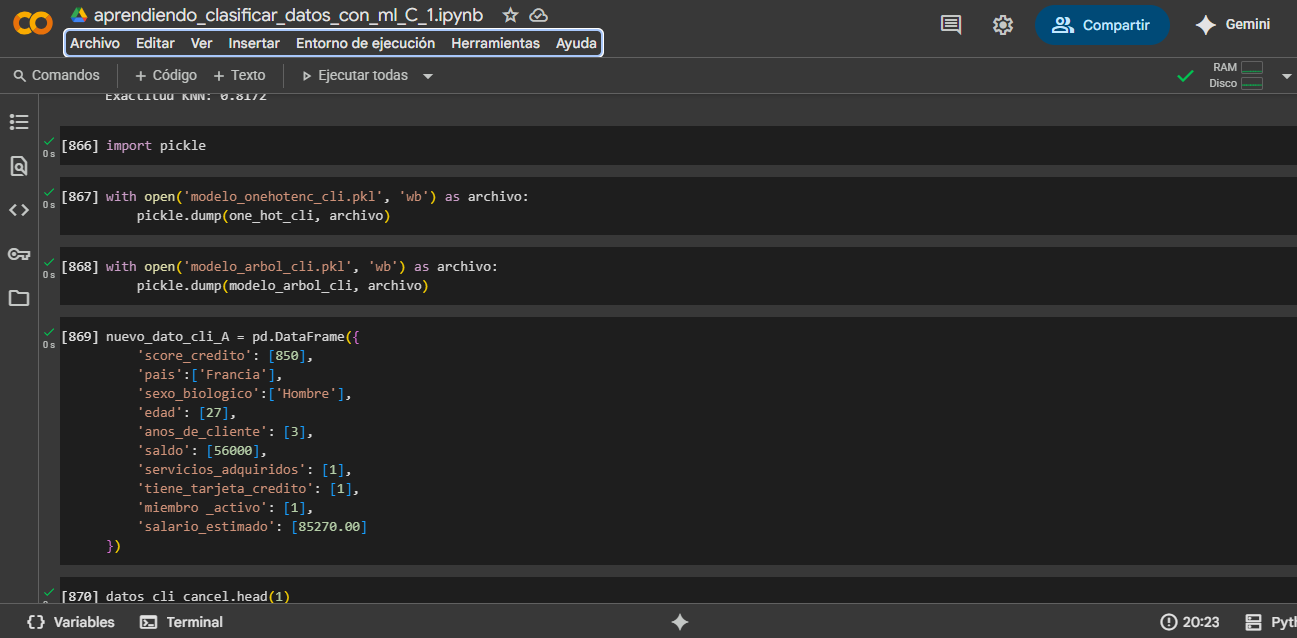Click the RAM and Disco usage indicator
Image resolution: width=1297 pixels, height=638 pixels.
1236,75
